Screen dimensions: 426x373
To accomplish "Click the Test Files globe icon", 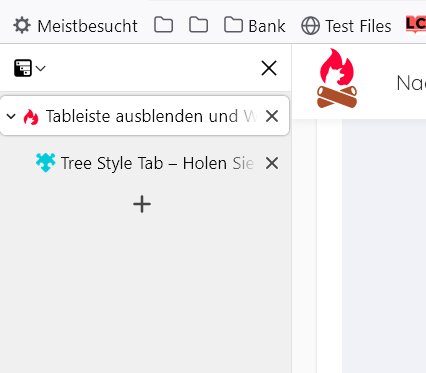I will (x=310, y=26).
